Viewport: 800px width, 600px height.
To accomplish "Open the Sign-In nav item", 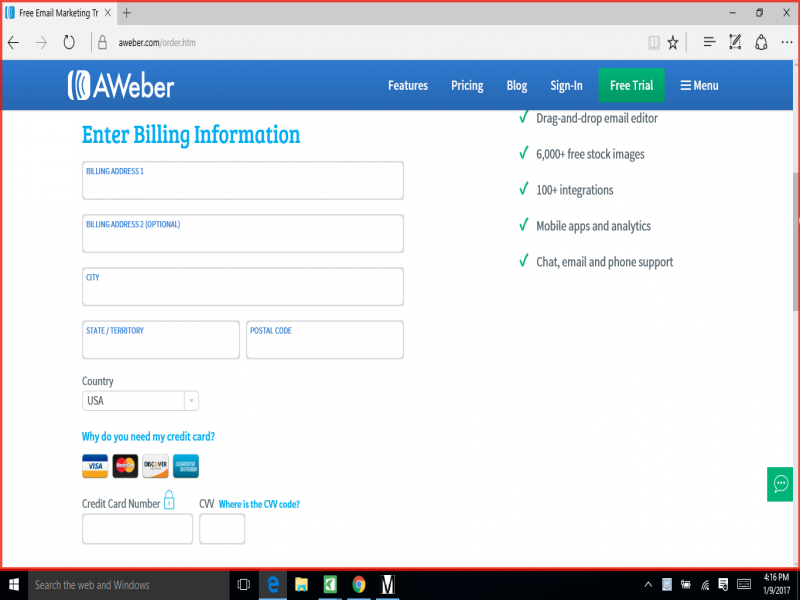I will pos(566,85).
